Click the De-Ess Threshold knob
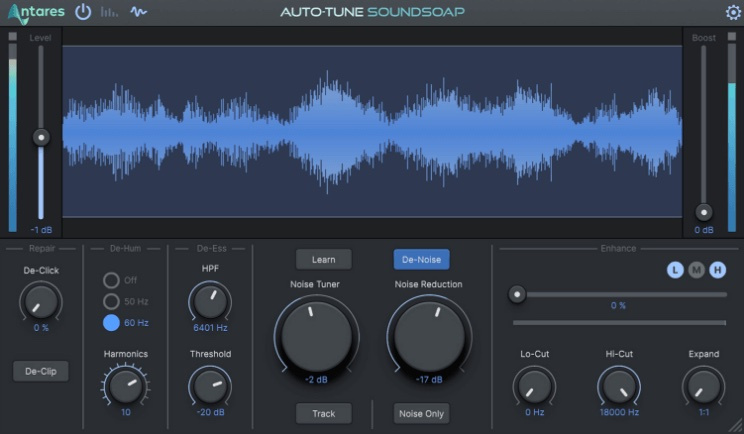 click(x=210, y=386)
